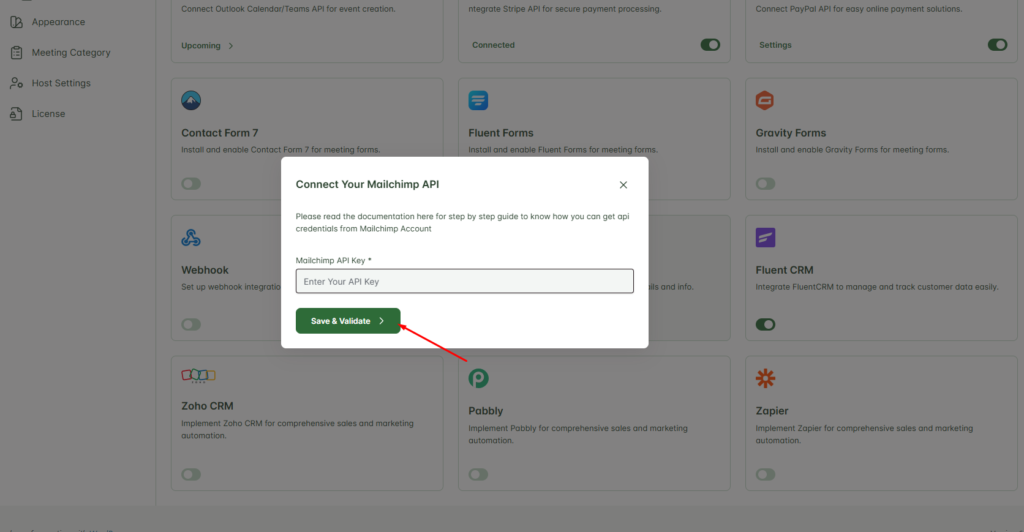Click the License sidebar icon
The image size is (1024, 532).
[16, 114]
